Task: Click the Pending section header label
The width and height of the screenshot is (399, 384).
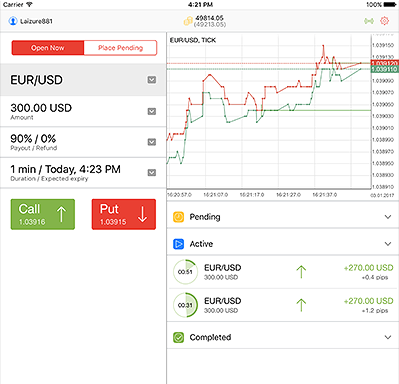Action: [x=205, y=217]
